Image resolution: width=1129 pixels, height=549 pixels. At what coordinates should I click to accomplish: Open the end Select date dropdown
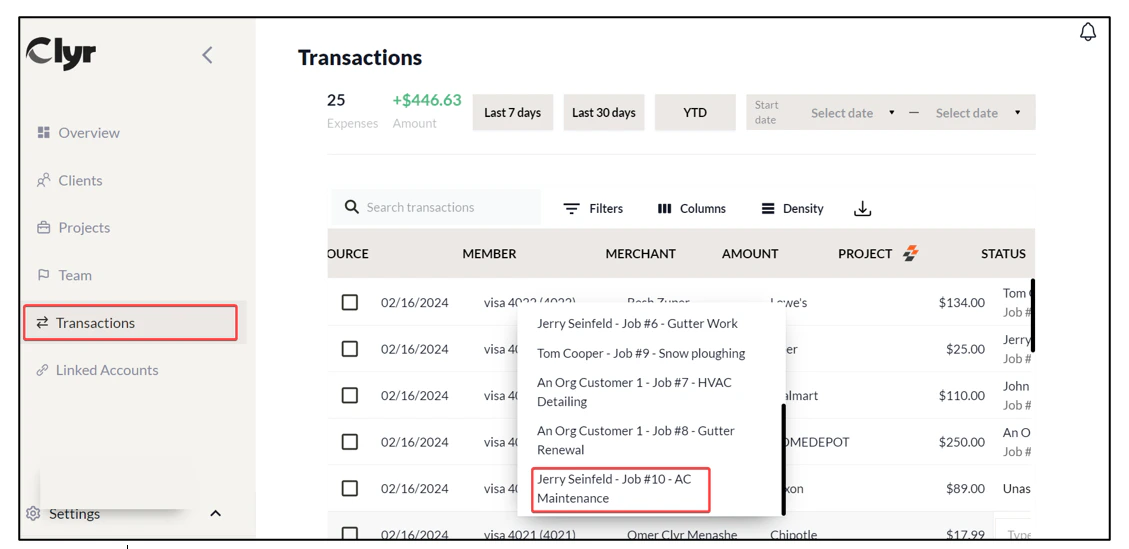(978, 112)
